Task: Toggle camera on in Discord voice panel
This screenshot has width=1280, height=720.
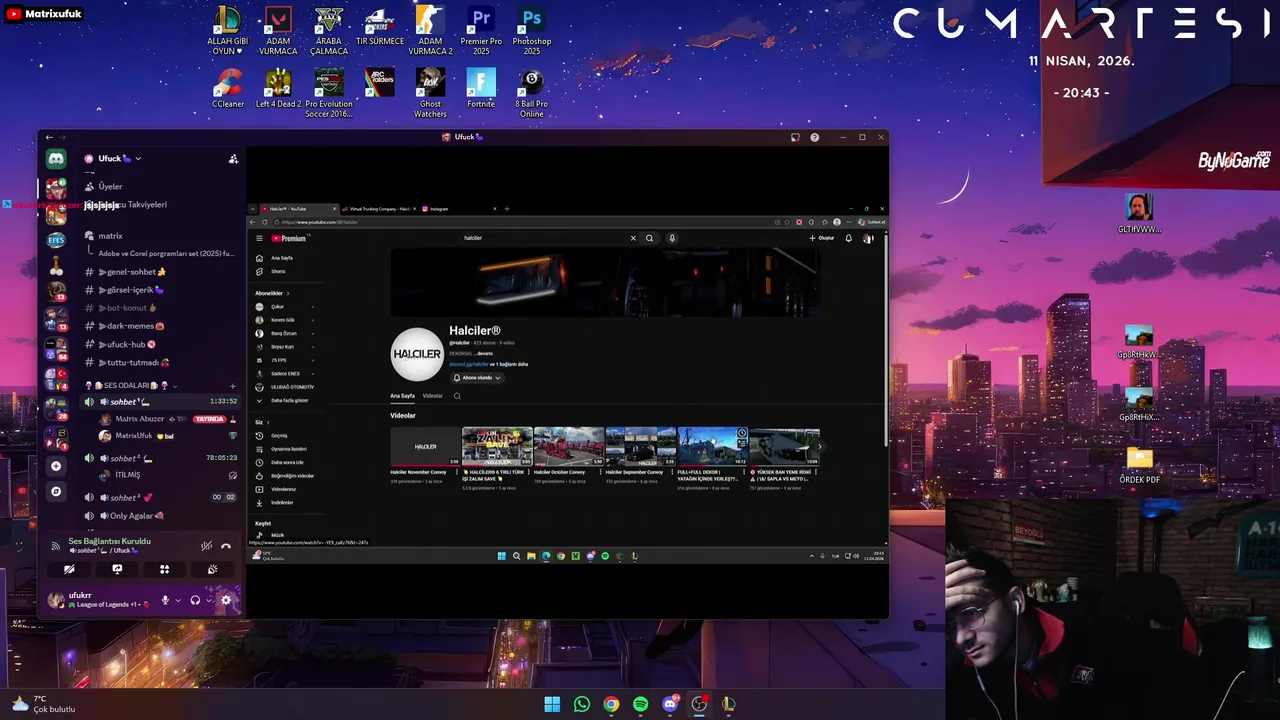Action: (x=69, y=569)
